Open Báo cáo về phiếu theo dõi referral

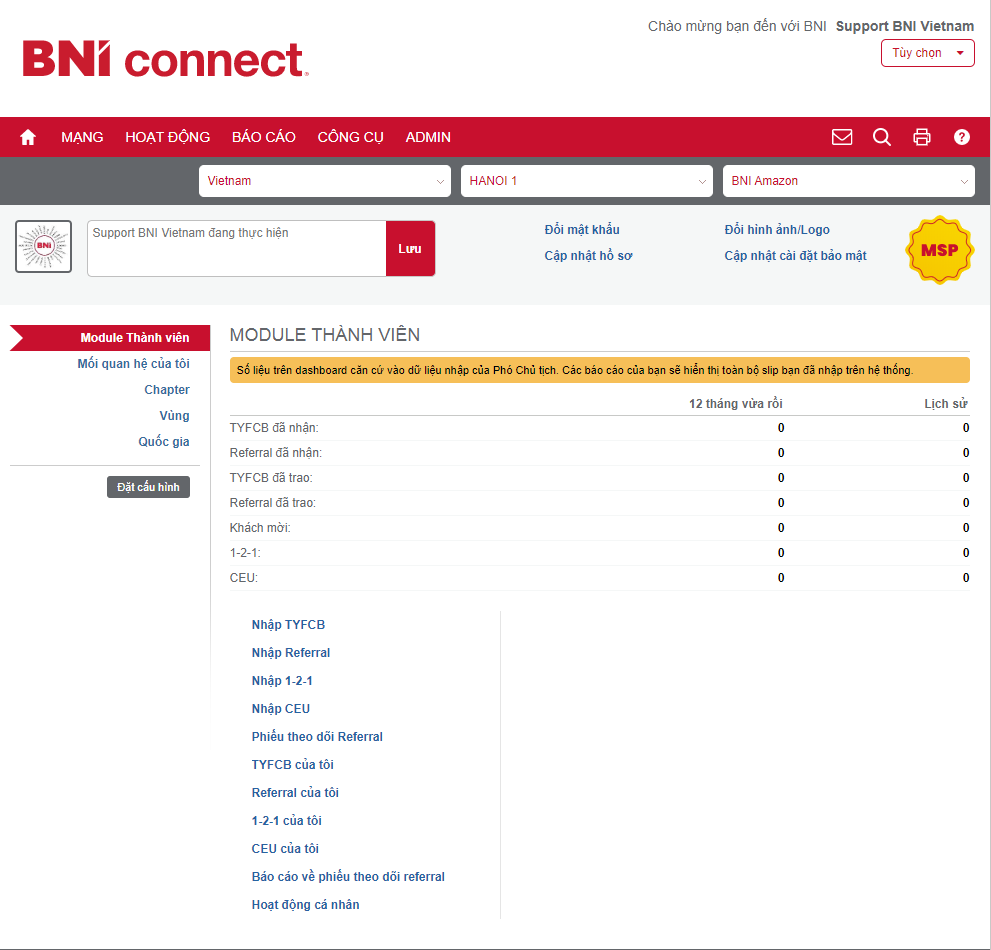tap(348, 877)
